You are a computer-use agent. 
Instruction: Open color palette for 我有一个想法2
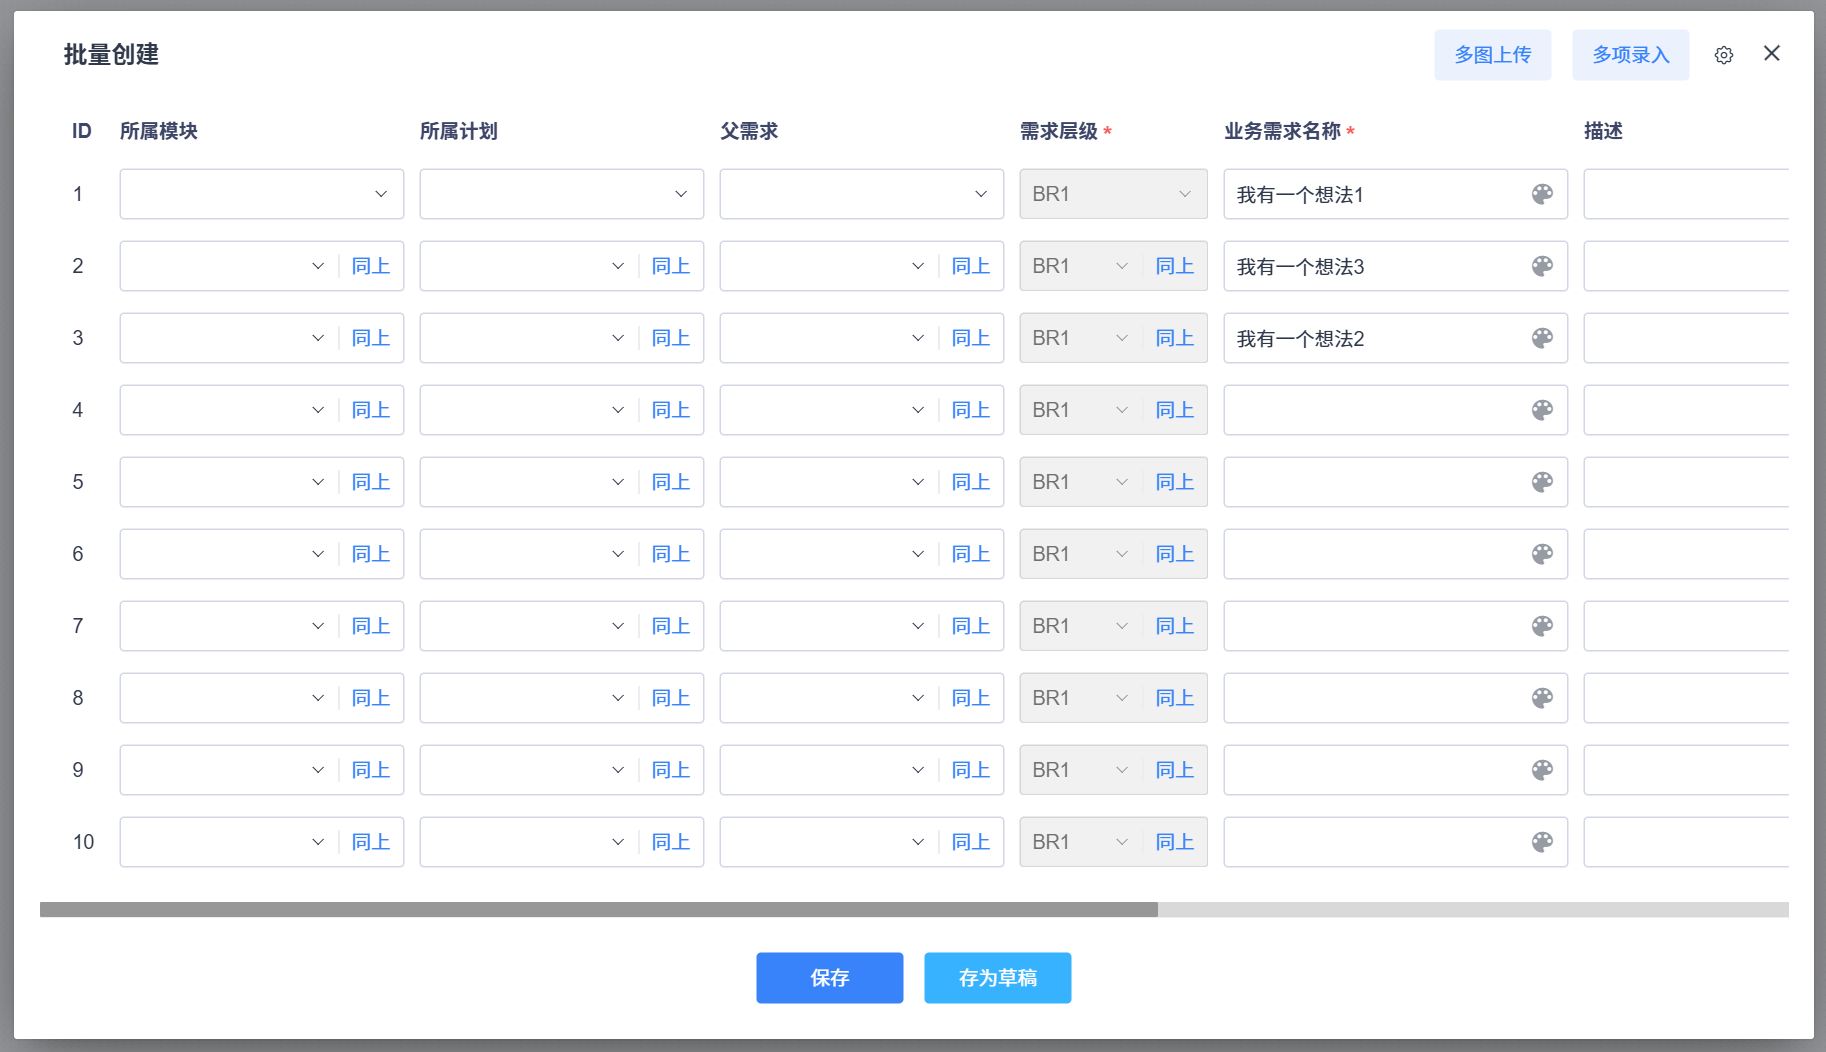pyautogui.click(x=1542, y=338)
